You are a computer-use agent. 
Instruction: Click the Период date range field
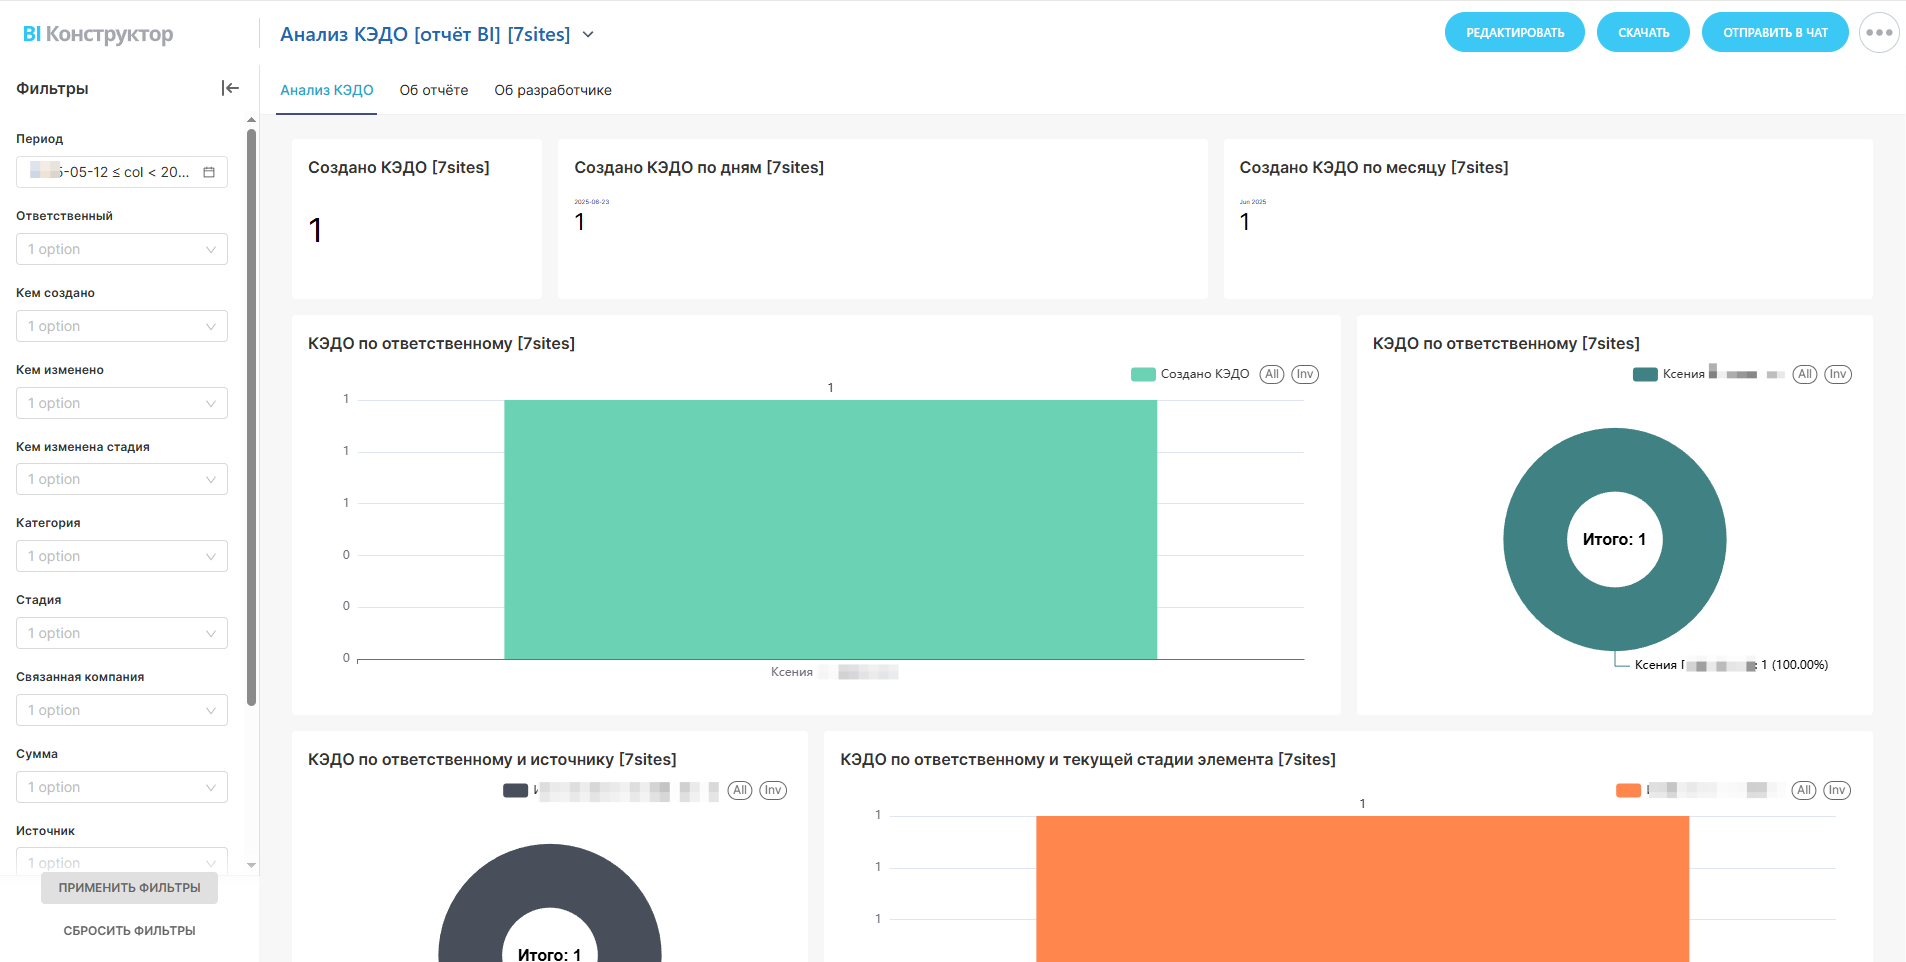click(110, 172)
